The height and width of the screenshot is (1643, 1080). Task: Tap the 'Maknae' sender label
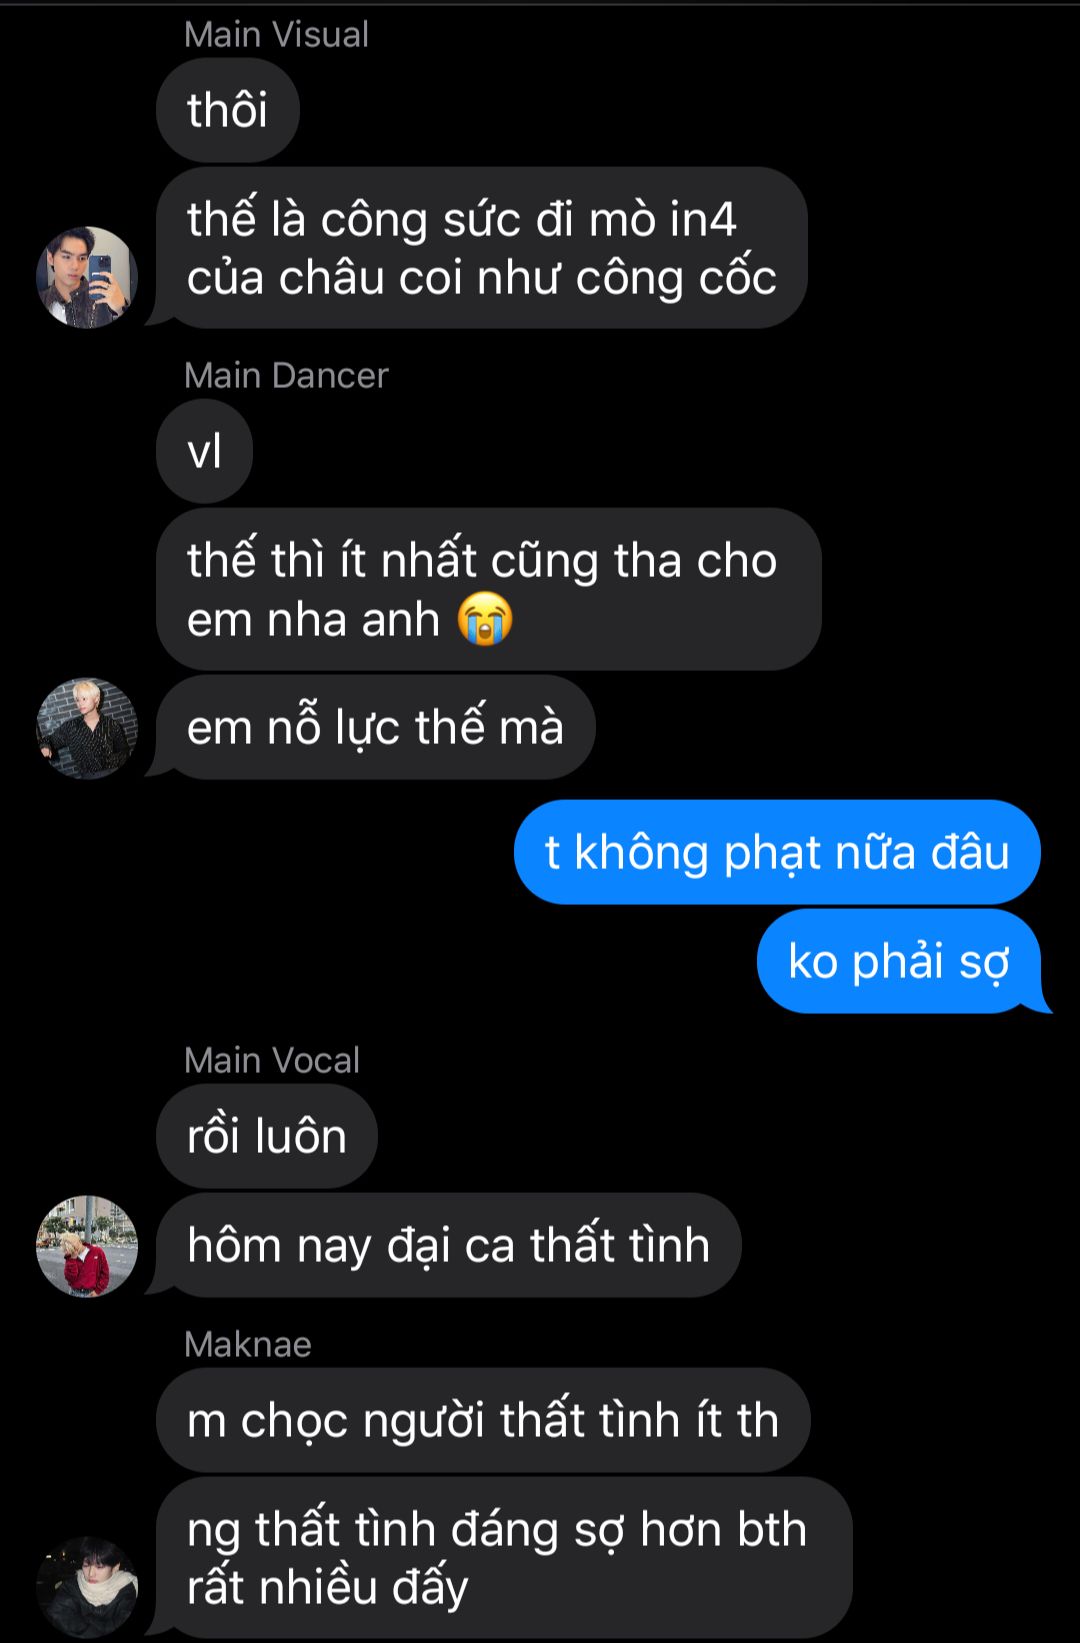tap(248, 1345)
